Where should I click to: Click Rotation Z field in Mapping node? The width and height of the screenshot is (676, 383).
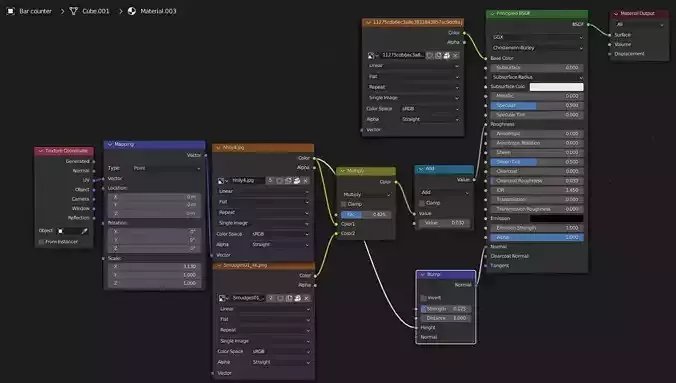(155, 248)
